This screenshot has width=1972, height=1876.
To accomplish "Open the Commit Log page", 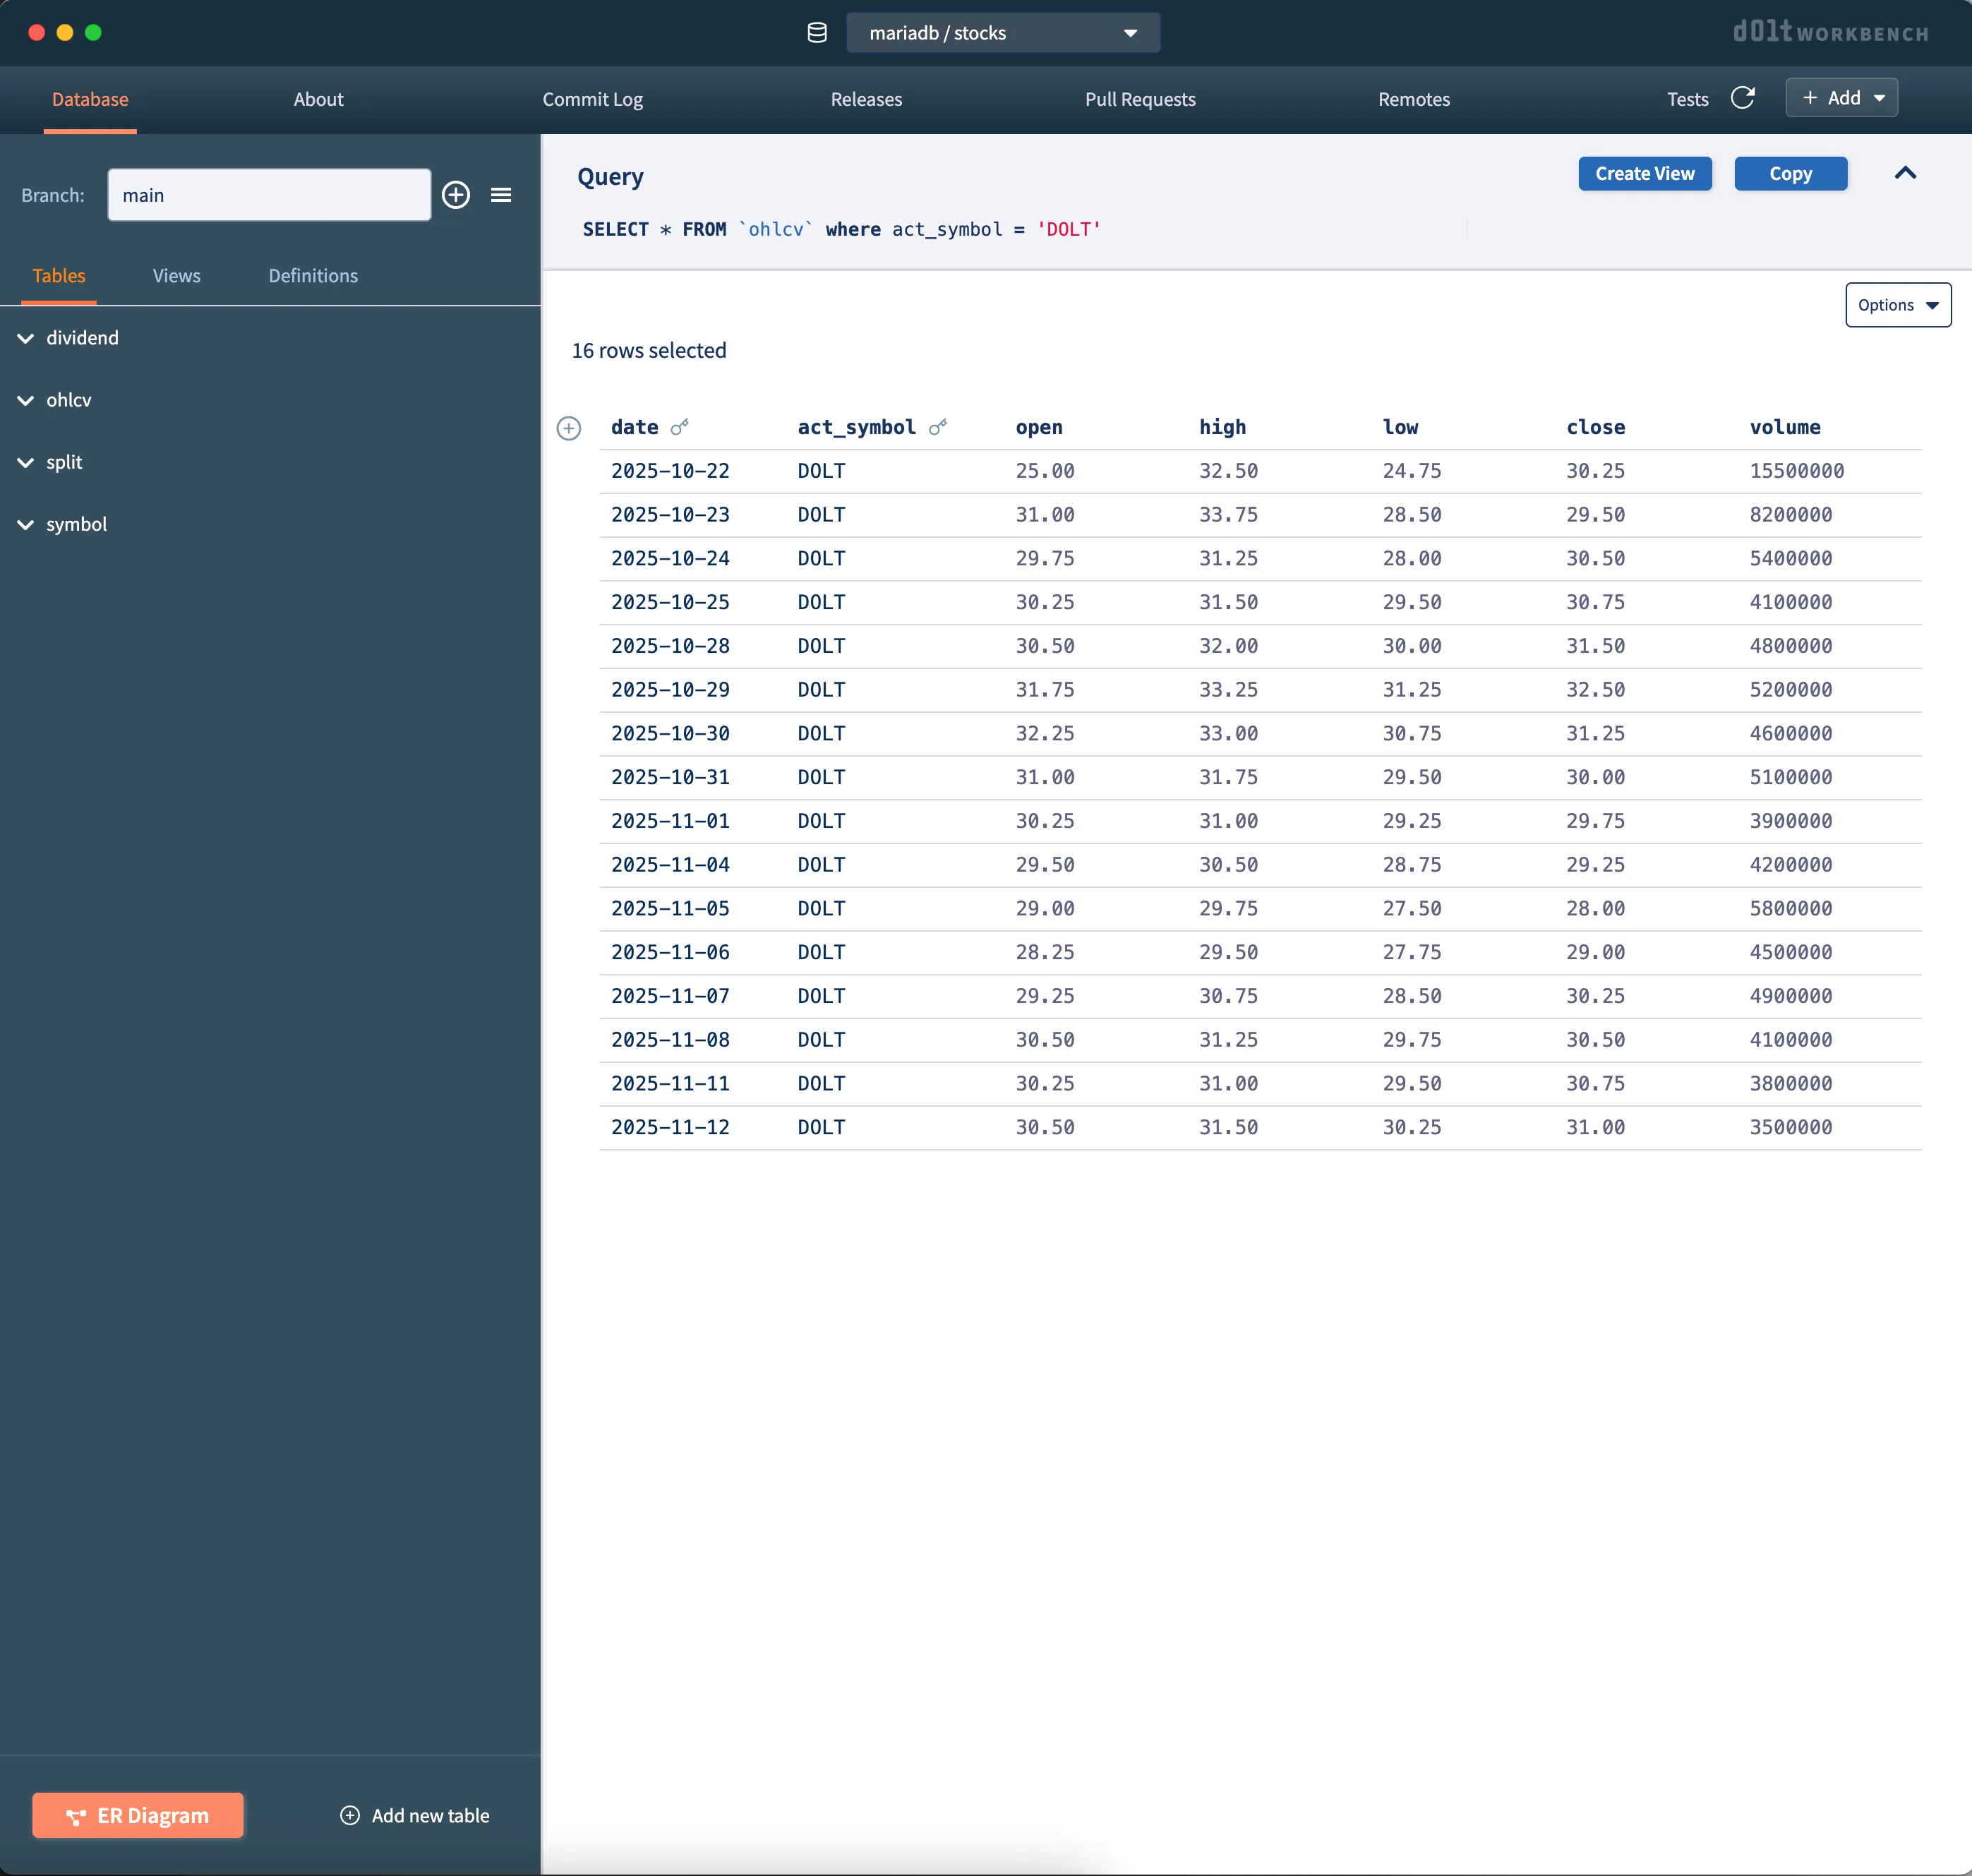I will (x=592, y=99).
